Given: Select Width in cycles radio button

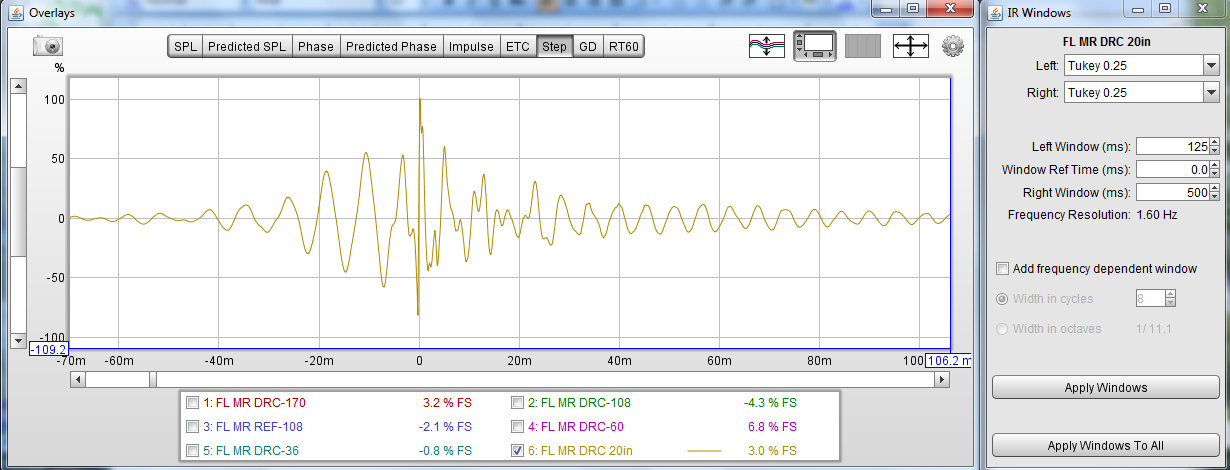Looking at the screenshot, I should [x=1003, y=298].
